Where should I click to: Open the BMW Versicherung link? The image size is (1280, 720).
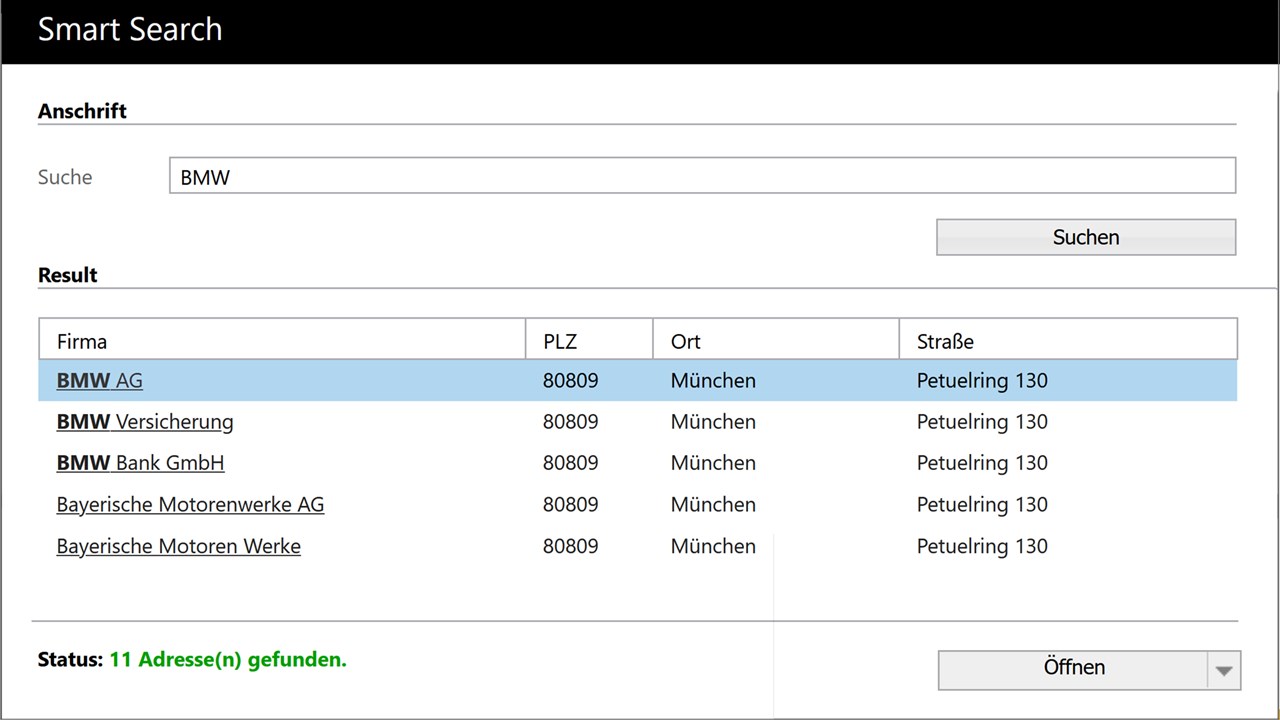145,422
